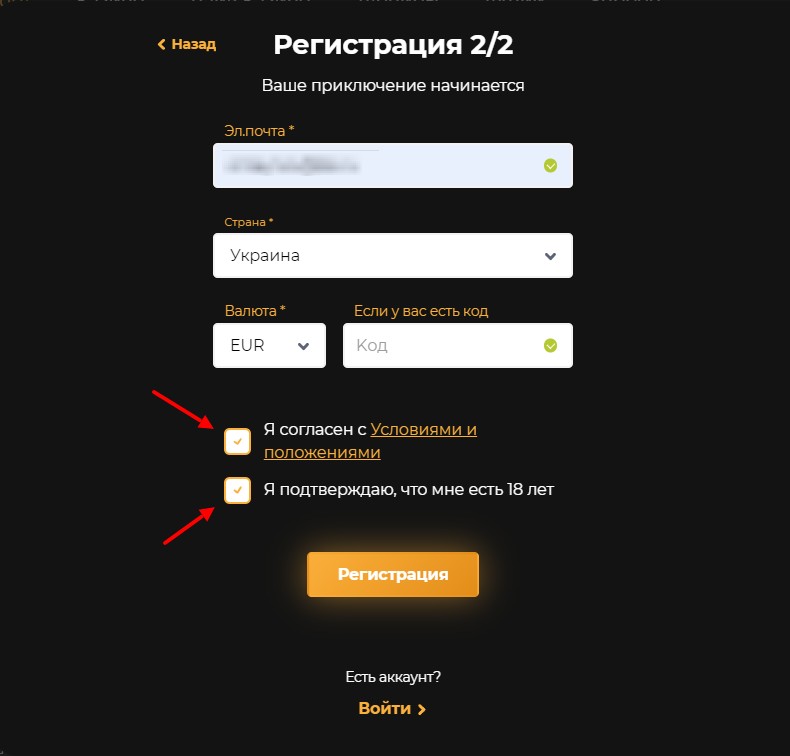Viewport: 790px width, 756px height.
Task: Open the Условиями и положениями link
Action: click(370, 441)
